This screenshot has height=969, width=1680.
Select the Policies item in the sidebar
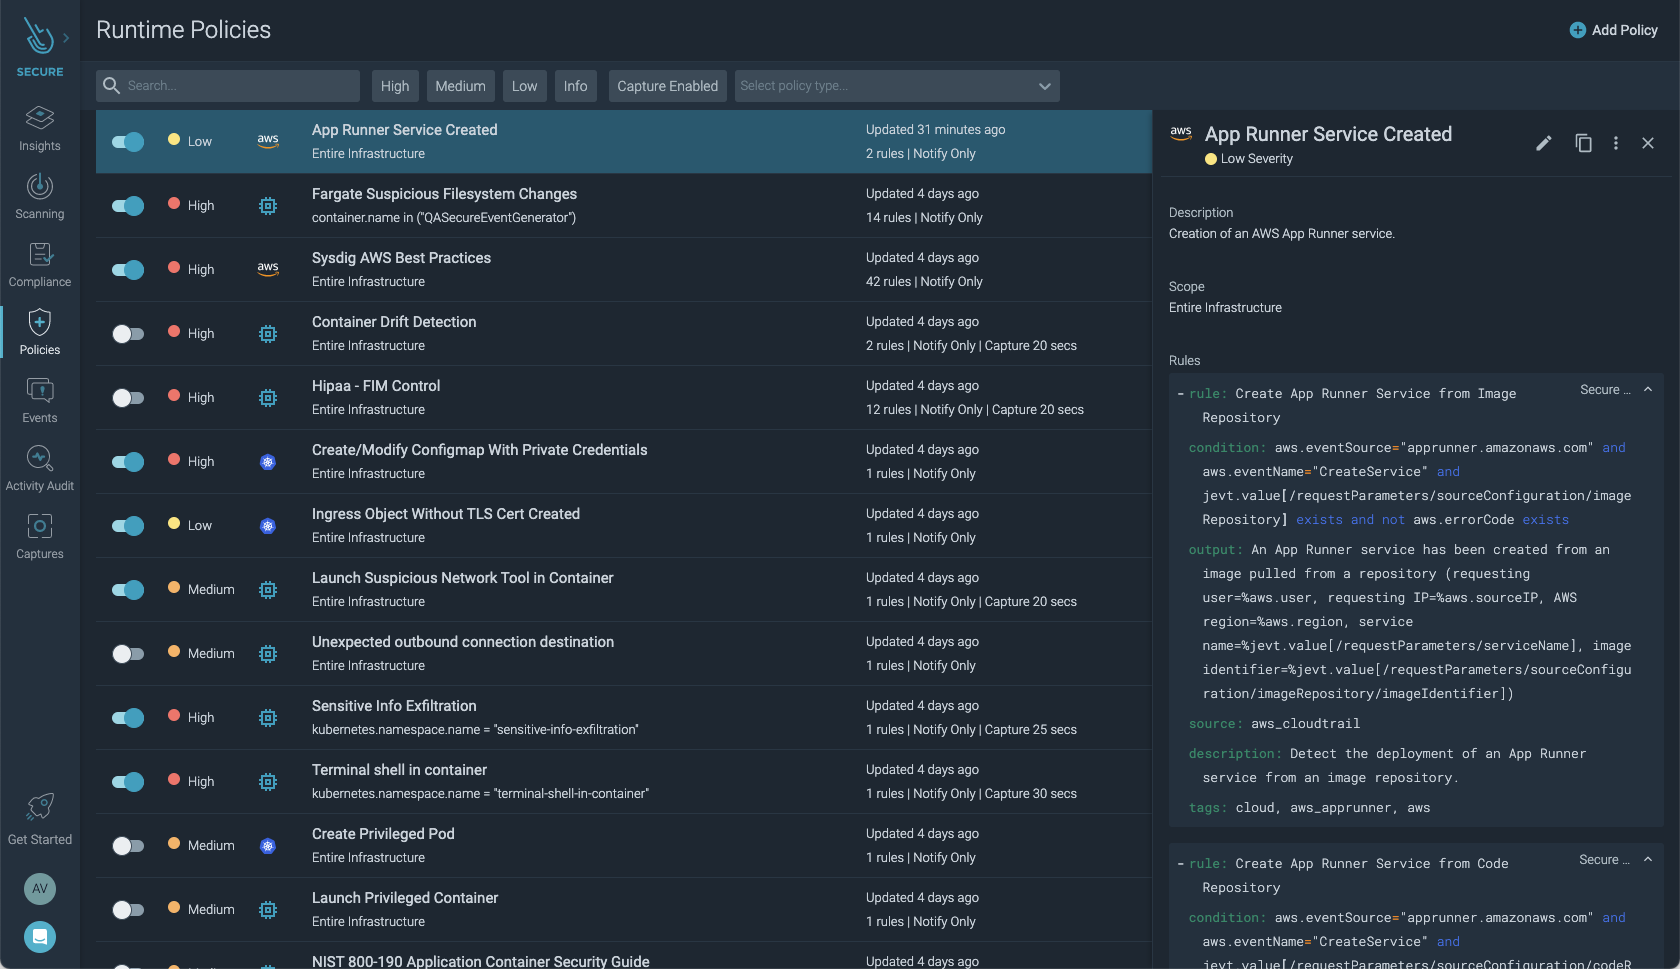[39, 331]
